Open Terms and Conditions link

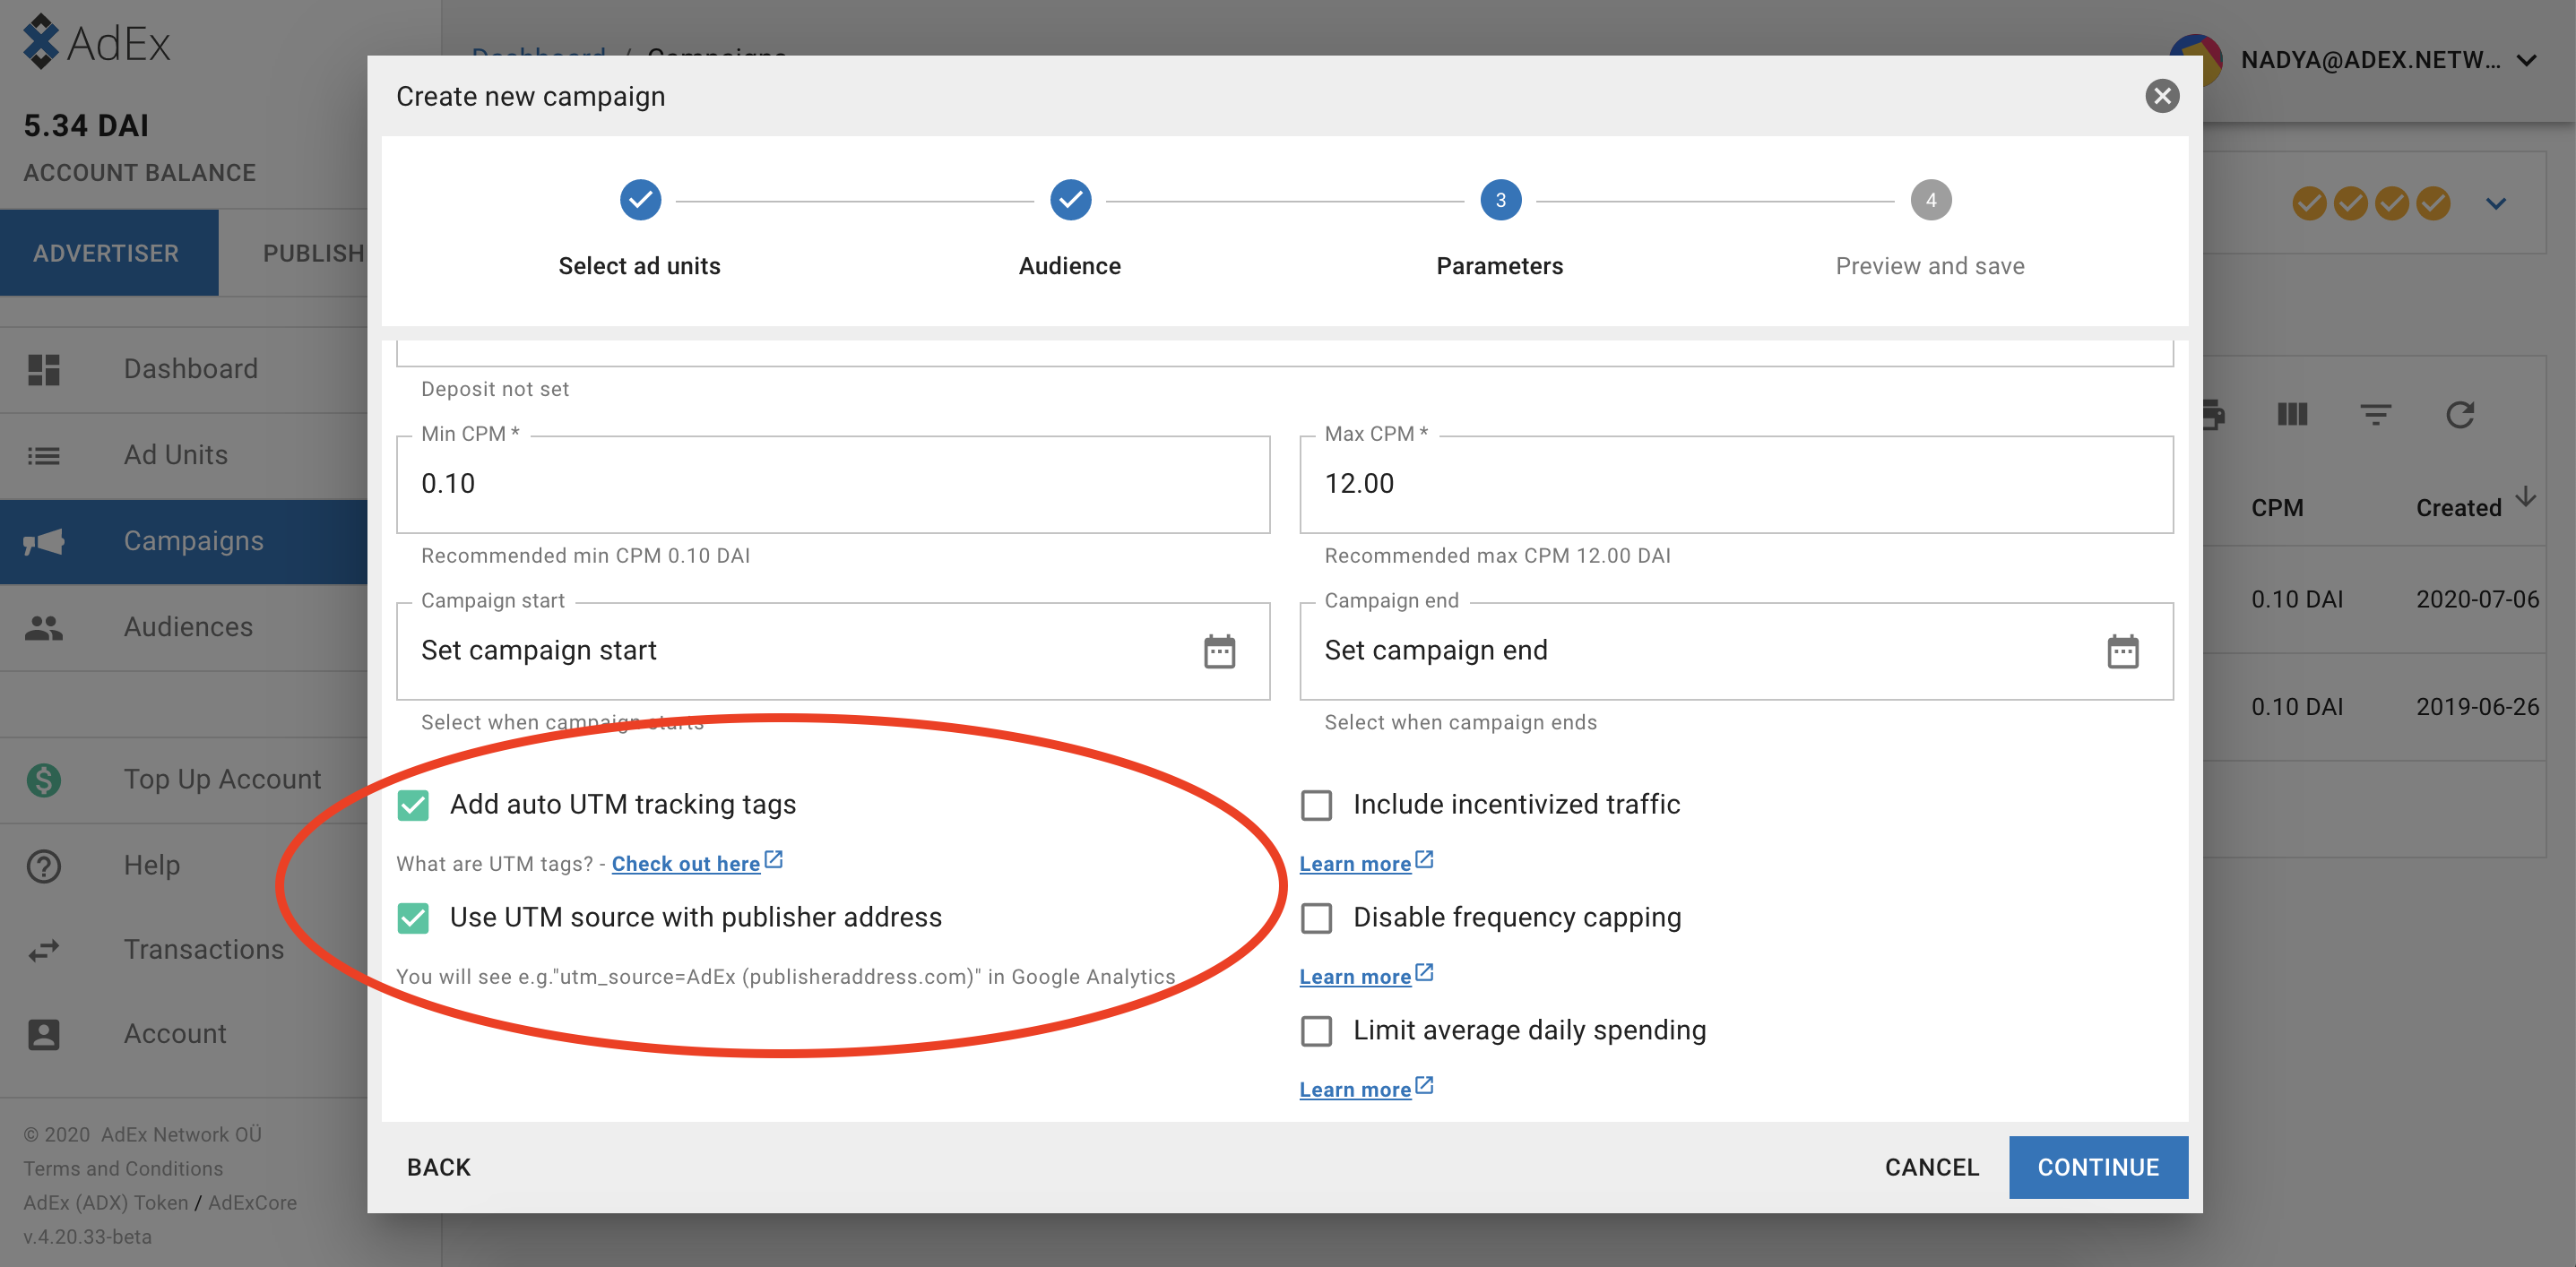[123, 1169]
